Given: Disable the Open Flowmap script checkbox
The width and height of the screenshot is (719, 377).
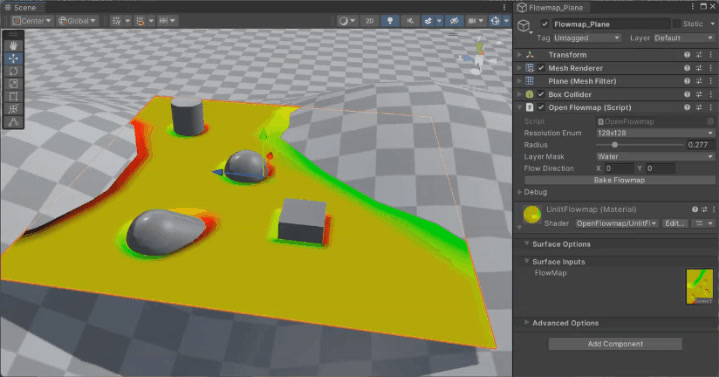Looking at the screenshot, I should pos(541,107).
